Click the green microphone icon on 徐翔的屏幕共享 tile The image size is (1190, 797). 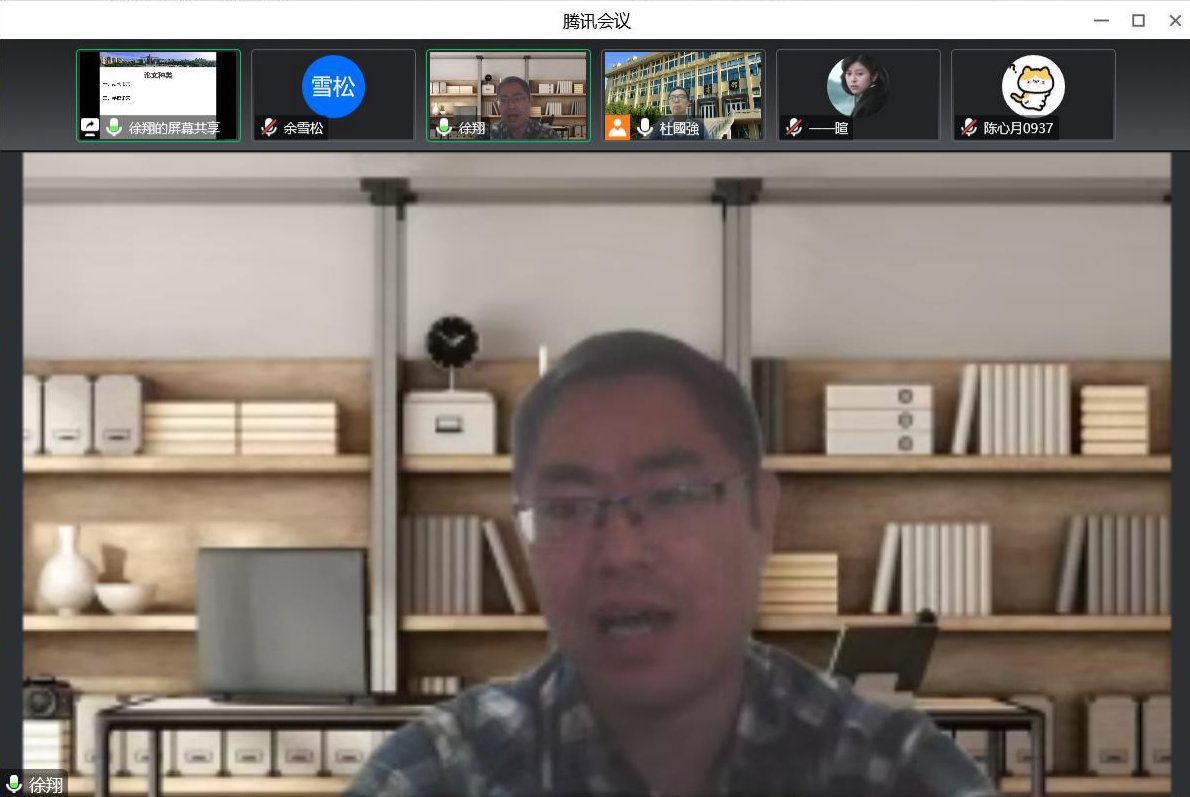(x=114, y=127)
